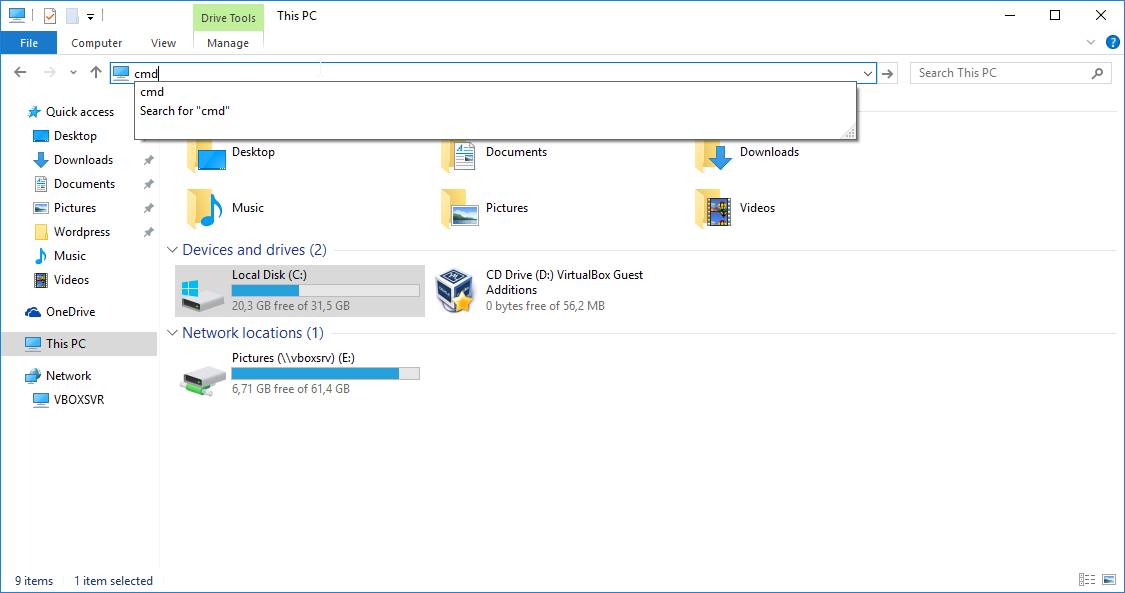Click pin icon next to Wordpress
The height and width of the screenshot is (593, 1125).
pos(149,232)
